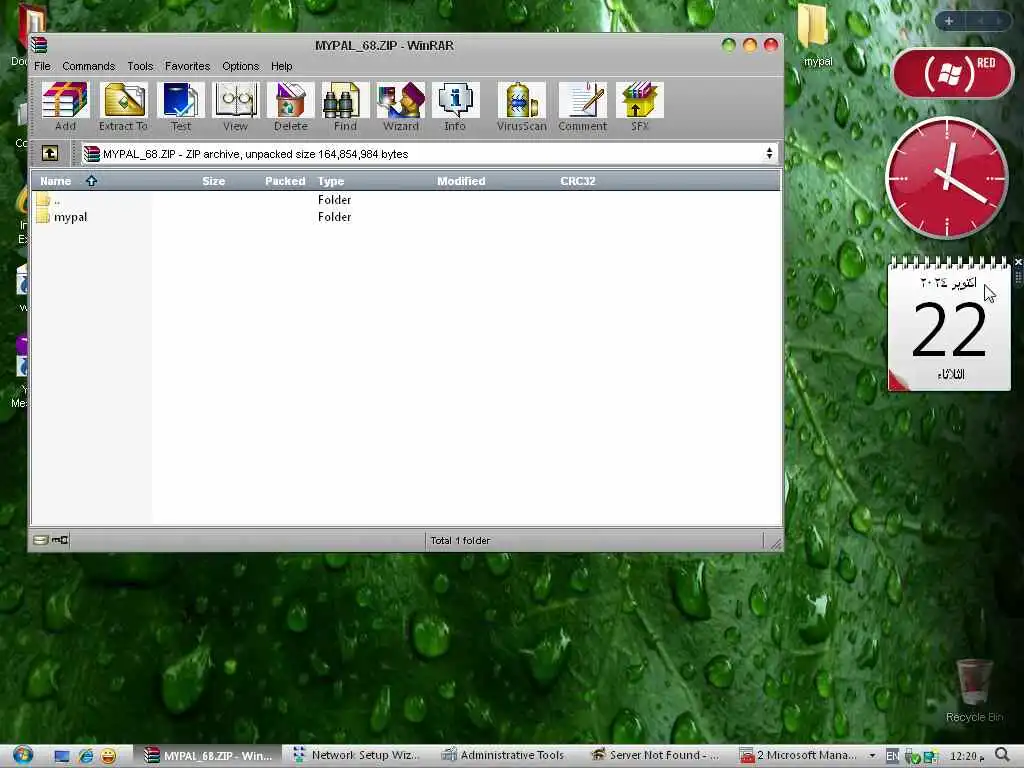This screenshot has height=768, width=1024.
Task: Switch to Network Setup Wizard taskbar button
Action: coord(357,756)
